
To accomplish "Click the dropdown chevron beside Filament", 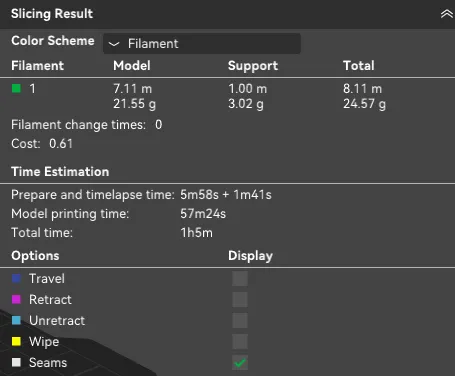I will pyautogui.click(x=114, y=44).
